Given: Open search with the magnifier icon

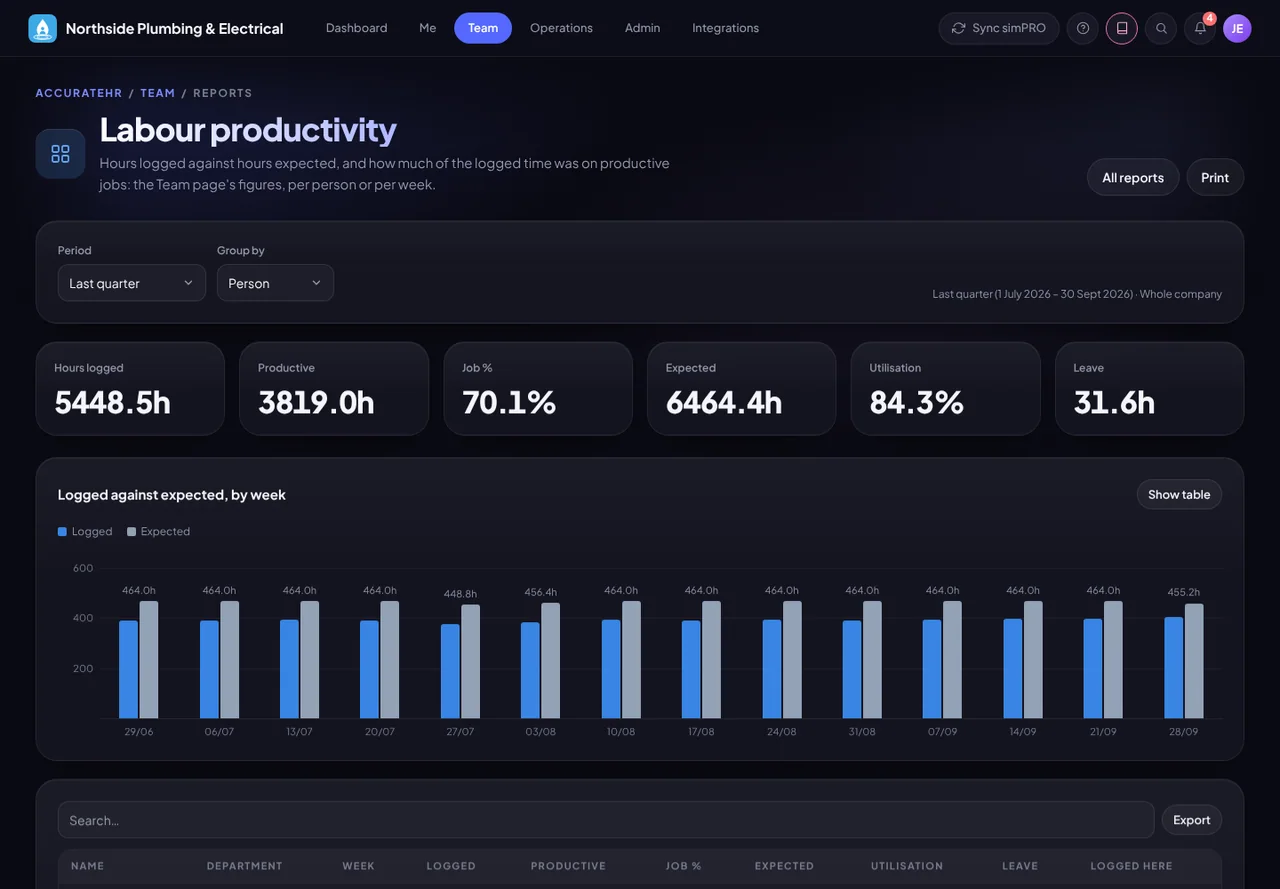Looking at the screenshot, I should 1161,28.
